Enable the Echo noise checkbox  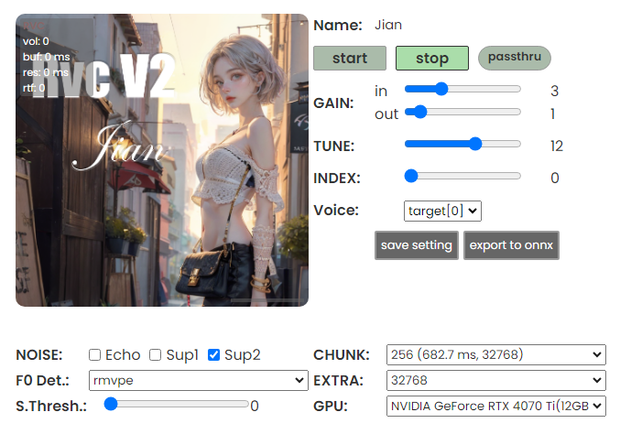(95, 355)
